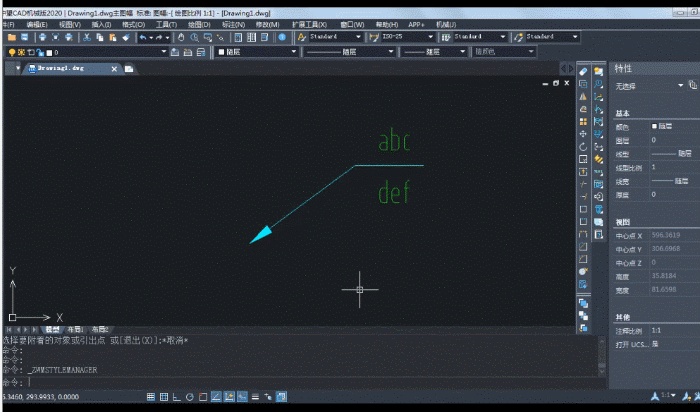This screenshot has width=700, height=412.
Task: Click the eraser icon above right toolbar
Action: tap(583, 71)
